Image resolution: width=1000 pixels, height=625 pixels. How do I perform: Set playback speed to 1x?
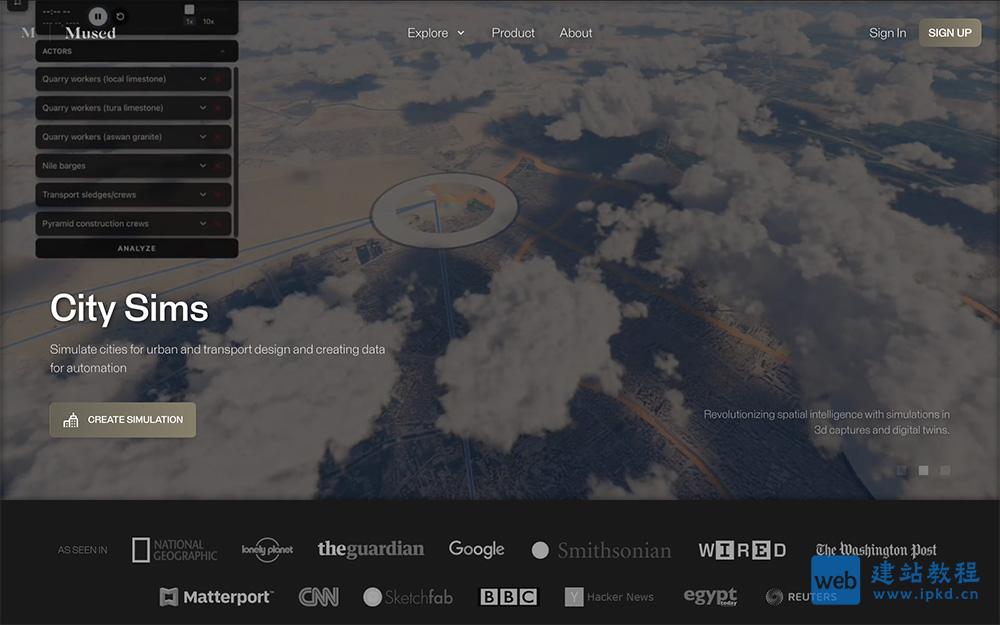tap(189, 21)
